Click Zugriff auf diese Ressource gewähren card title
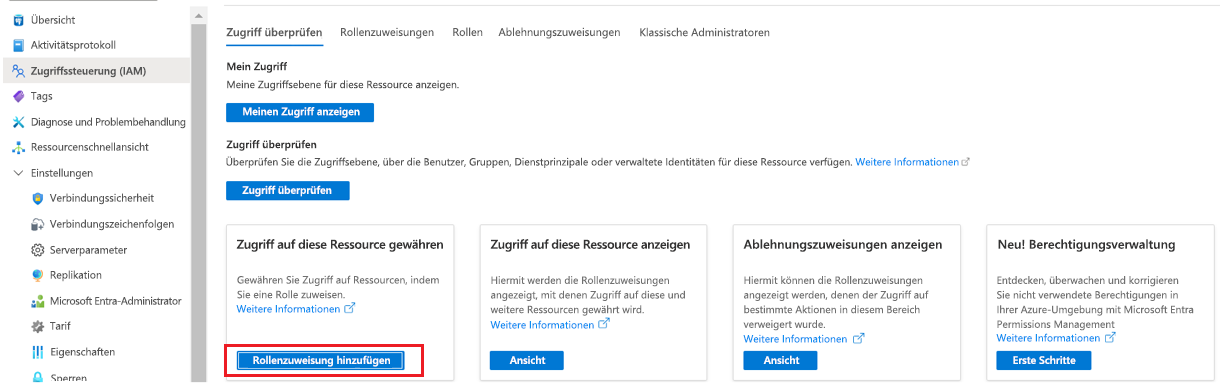Image resolution: width=1220 pixels, height=389 pixels. click(x=340, y=244)
